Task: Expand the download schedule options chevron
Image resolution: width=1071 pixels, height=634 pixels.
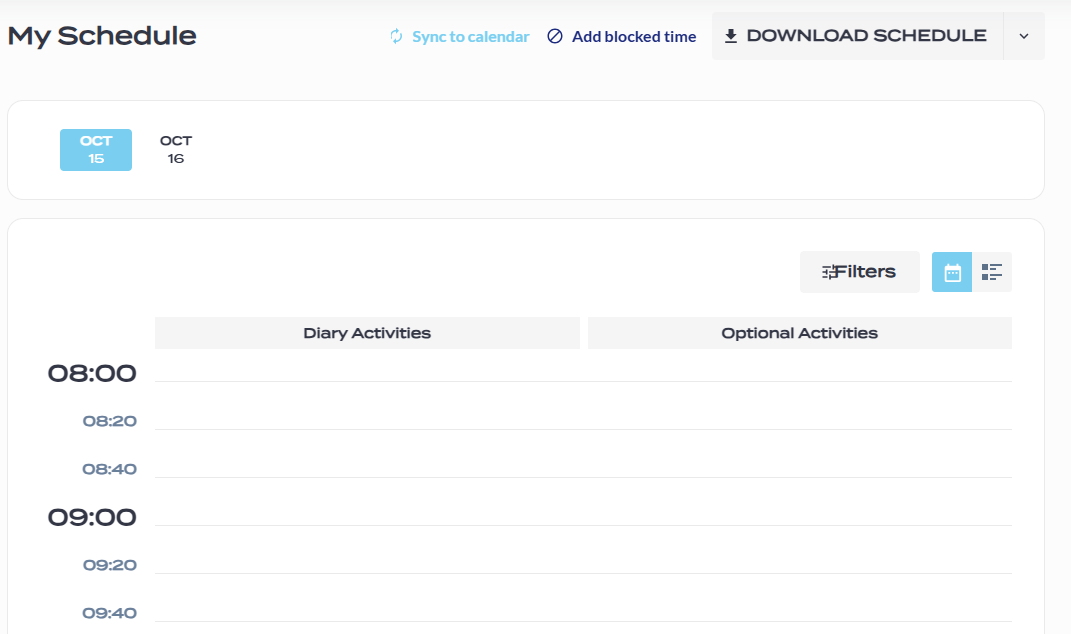Action: tap(1023, 36)
